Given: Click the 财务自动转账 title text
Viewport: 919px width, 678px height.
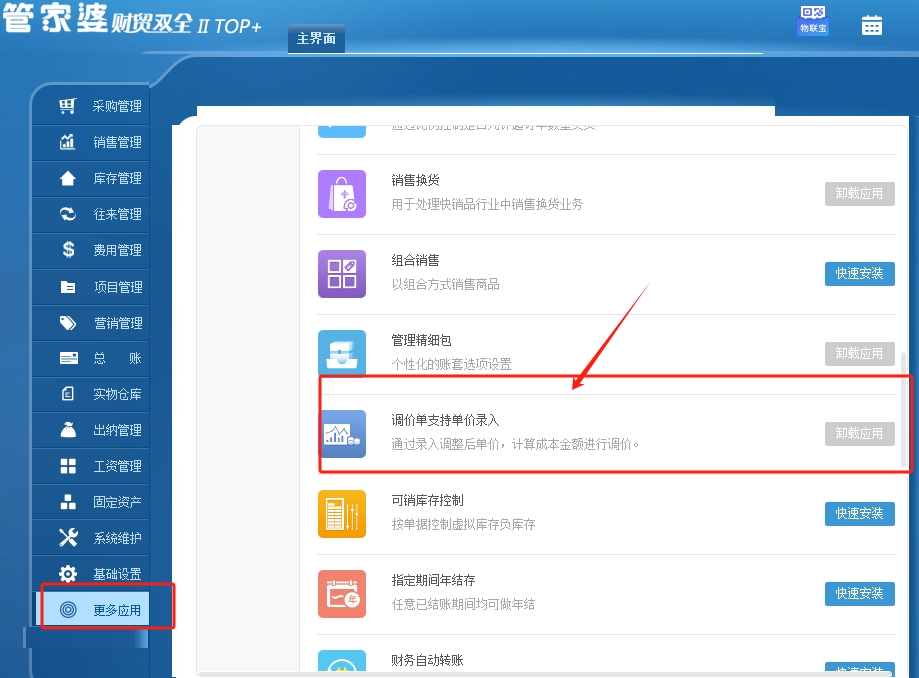Looking at the screenshot, I should (427, 660).
